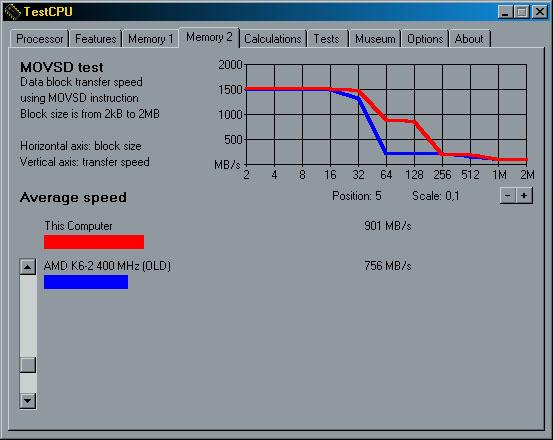553x440 pixels.
Task: Click the 'MB/s' axis unit label
Action: point(227,165)
